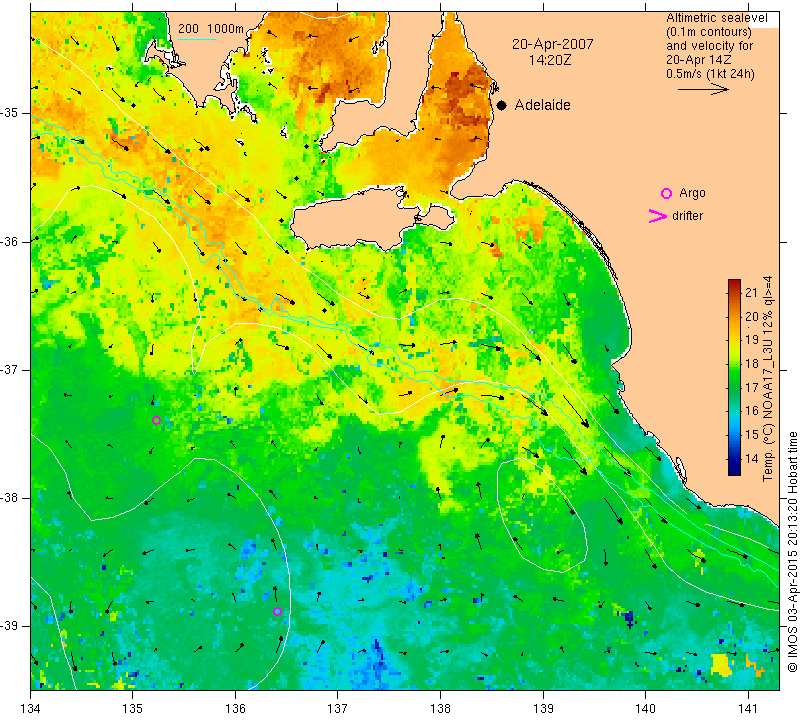Click the '20-Apr-2007' date text
800x720 pixels.
click(x=553, y=44)
